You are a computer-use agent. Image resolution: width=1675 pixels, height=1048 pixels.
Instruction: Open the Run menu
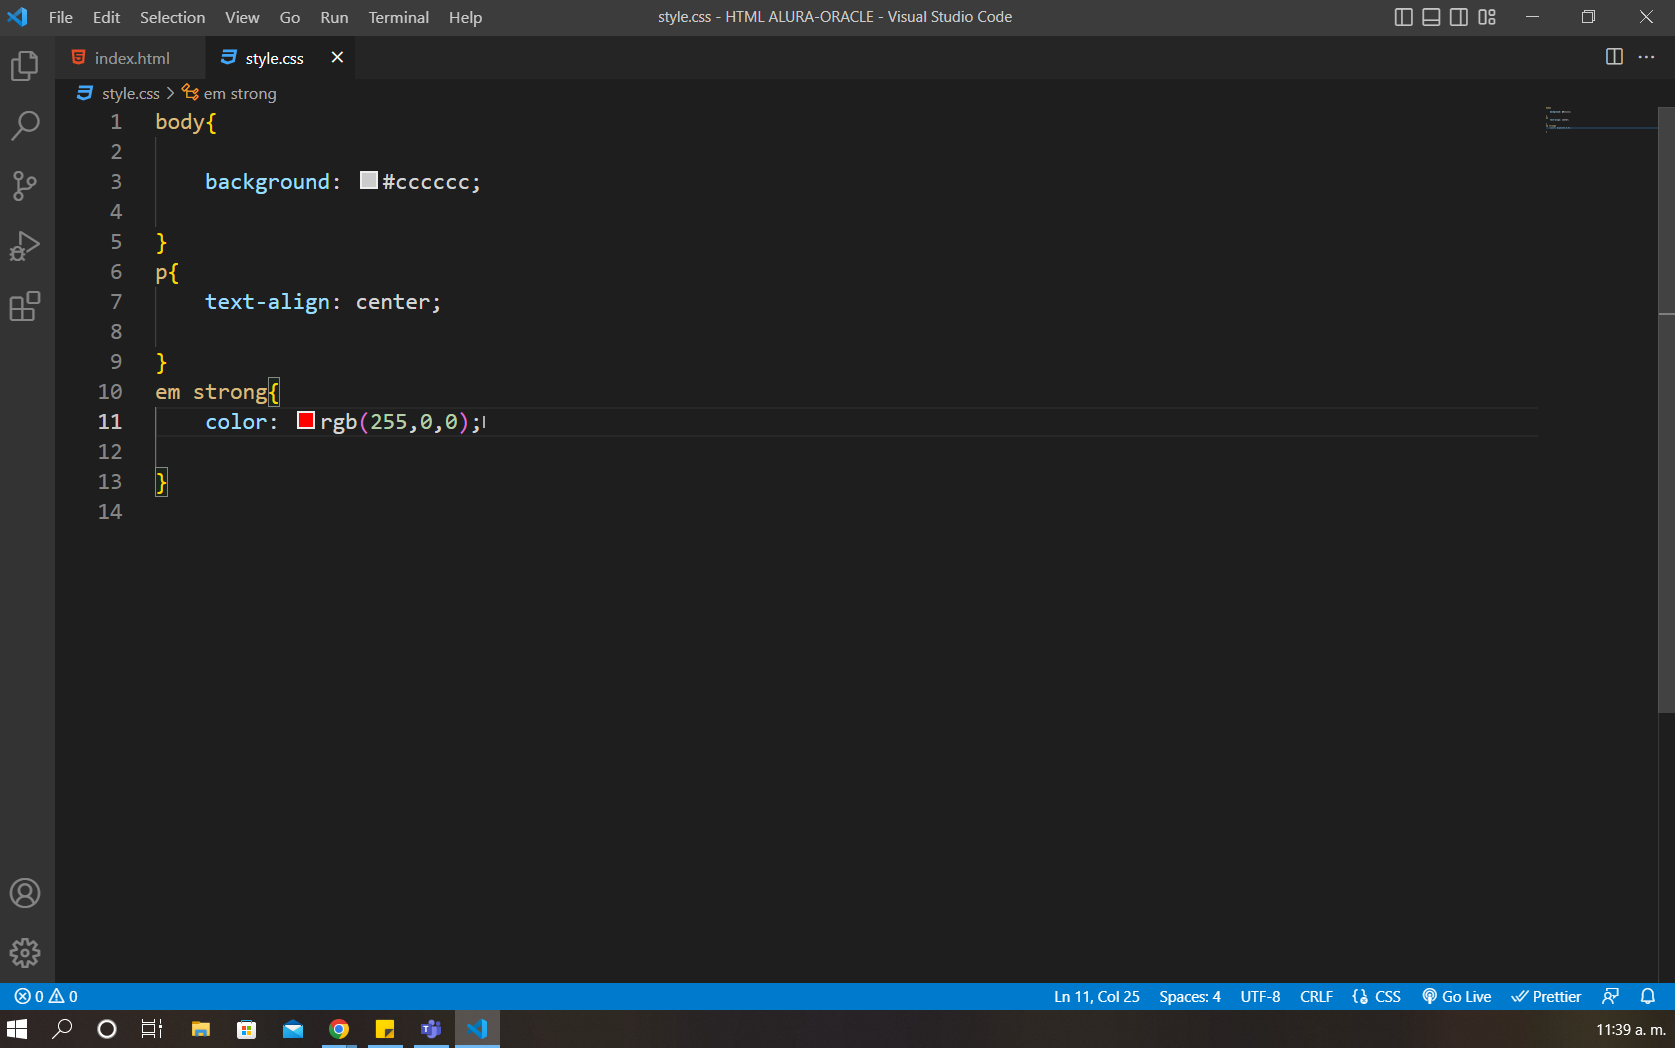click(x=334, y=17)
